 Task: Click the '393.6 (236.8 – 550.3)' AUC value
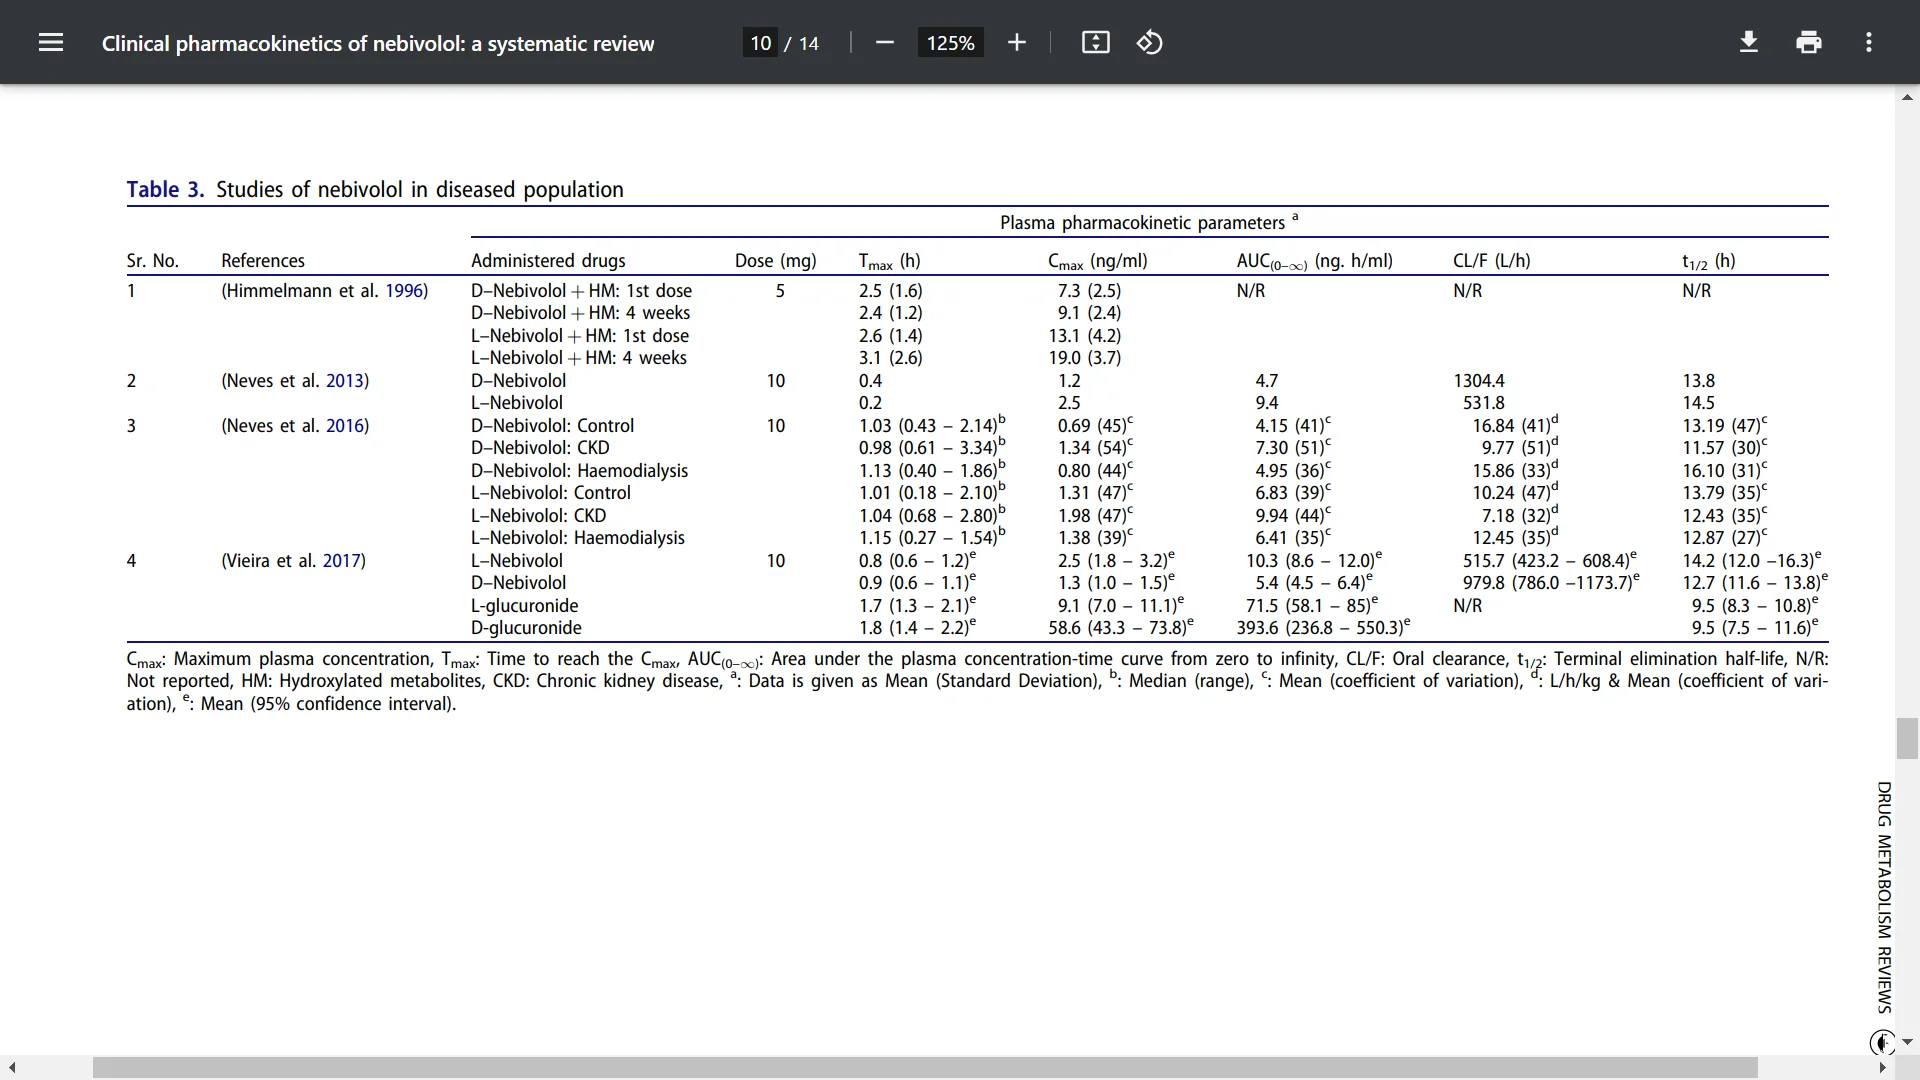coord(1324,628)
